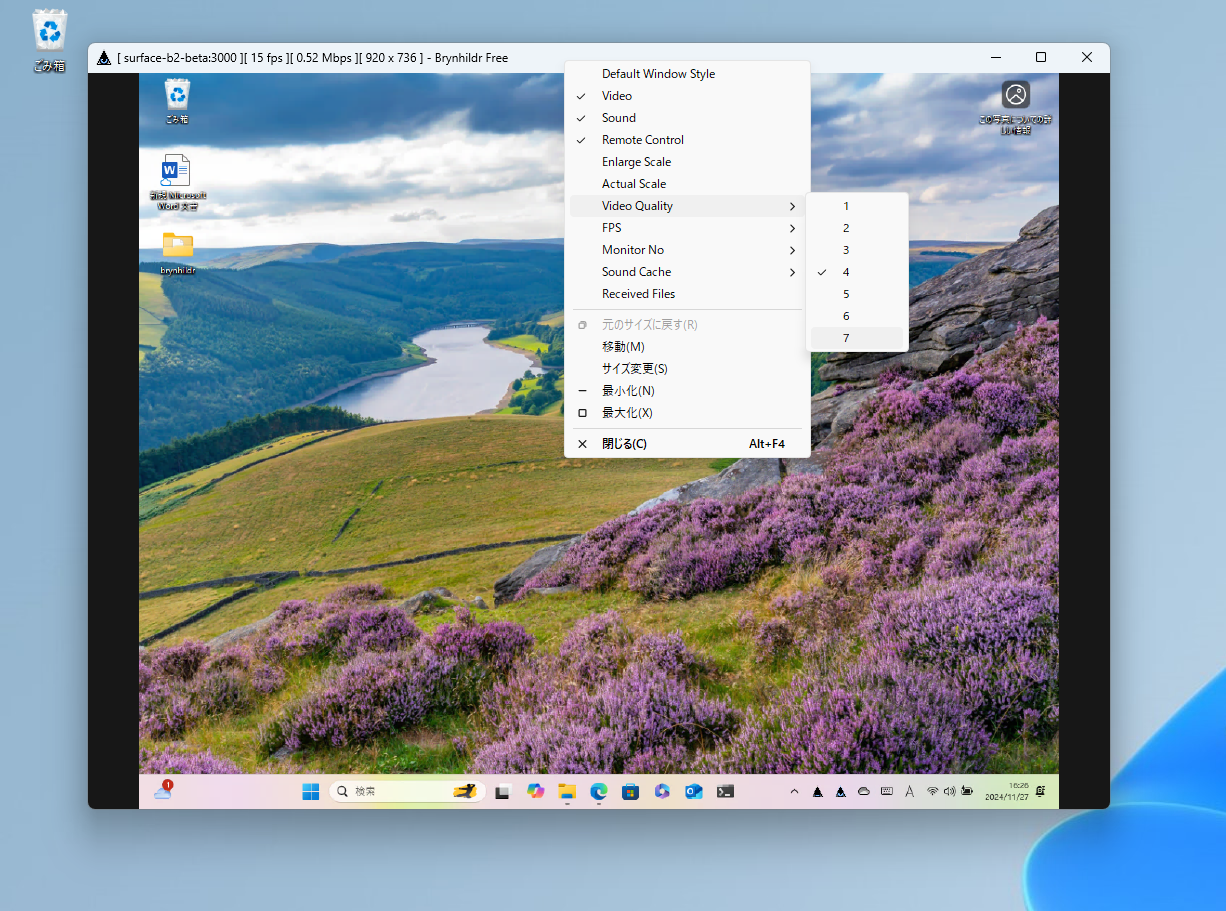
Task: Toggle the Remote Control menu option
Action: 687,140
